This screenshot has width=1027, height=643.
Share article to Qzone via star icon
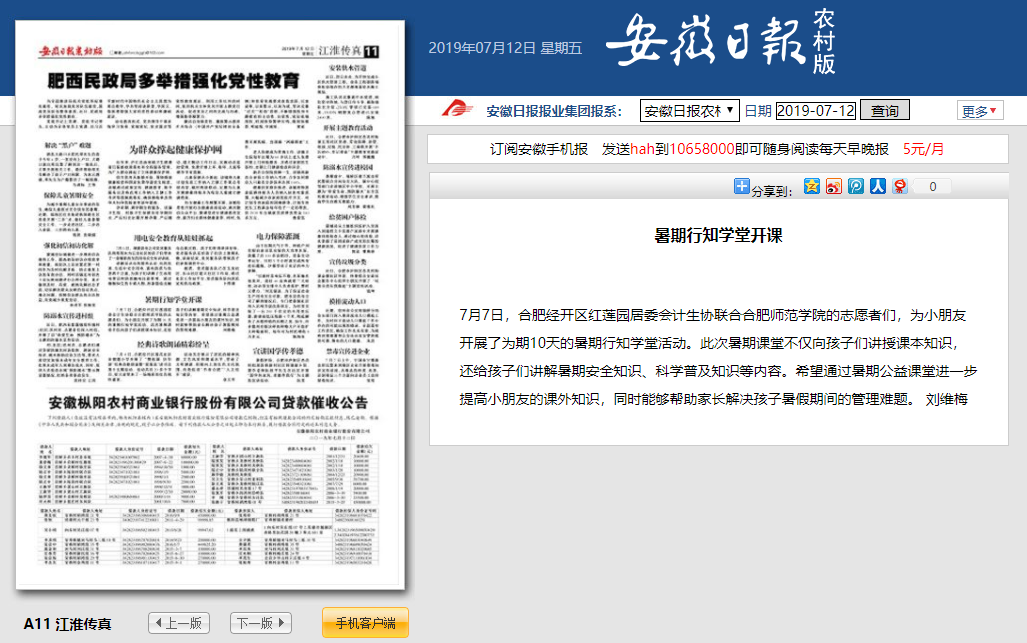(x=812, y=186)
